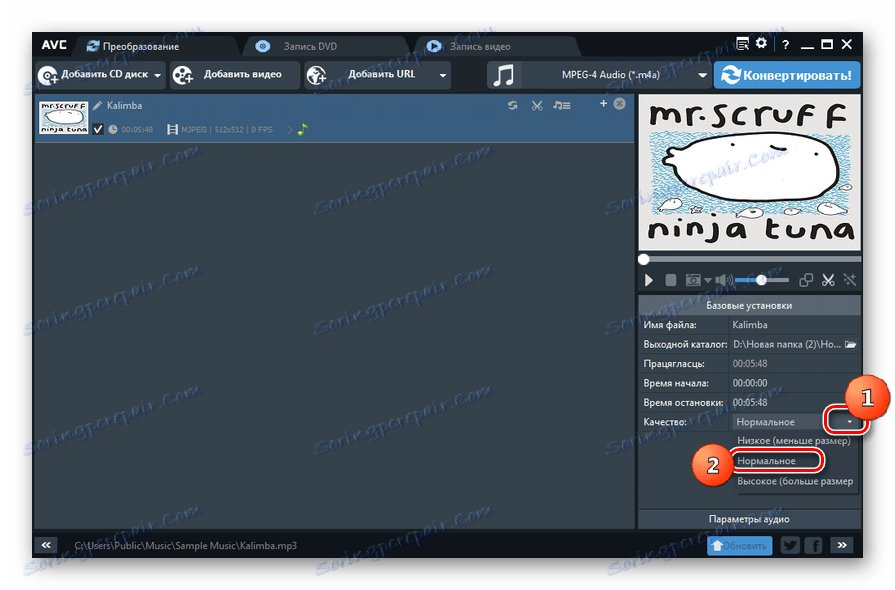Open the settings gear icon
895x590 pixels.
coord(761,43)
